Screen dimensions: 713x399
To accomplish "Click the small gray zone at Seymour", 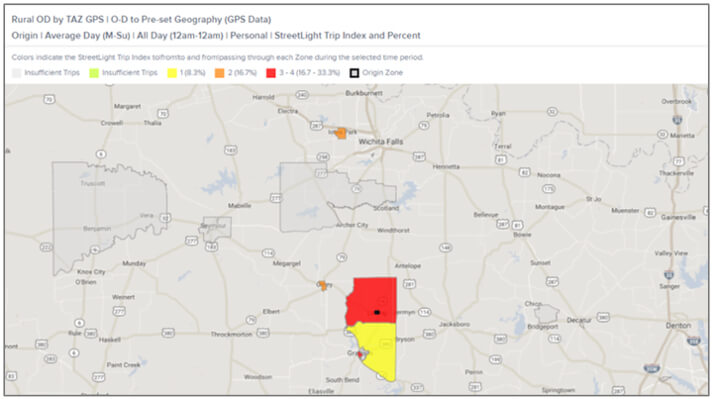I will (217, 228).
